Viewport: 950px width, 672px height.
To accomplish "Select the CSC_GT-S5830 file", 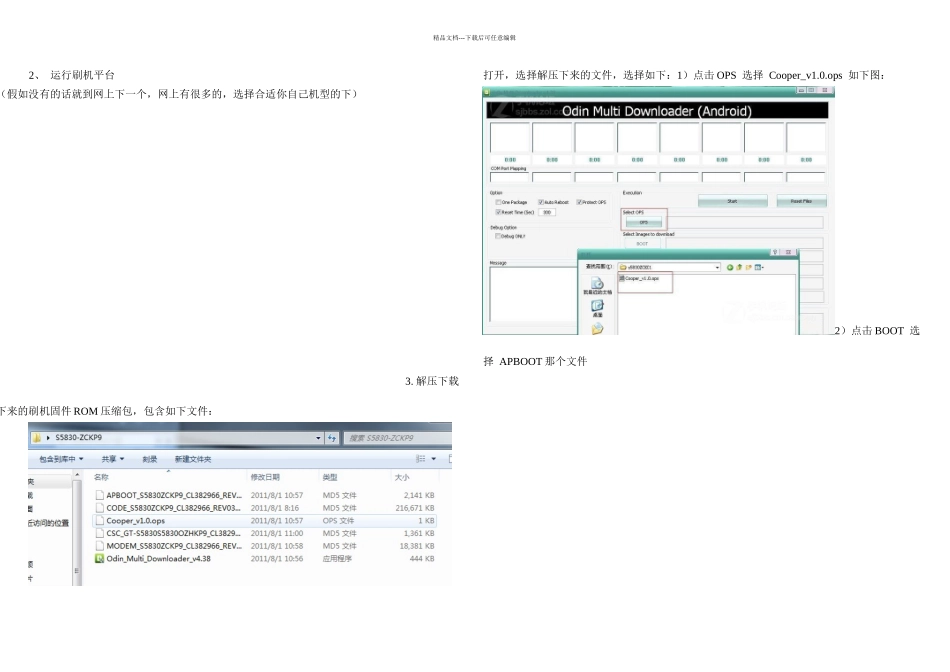I will (x=173, y=533).
